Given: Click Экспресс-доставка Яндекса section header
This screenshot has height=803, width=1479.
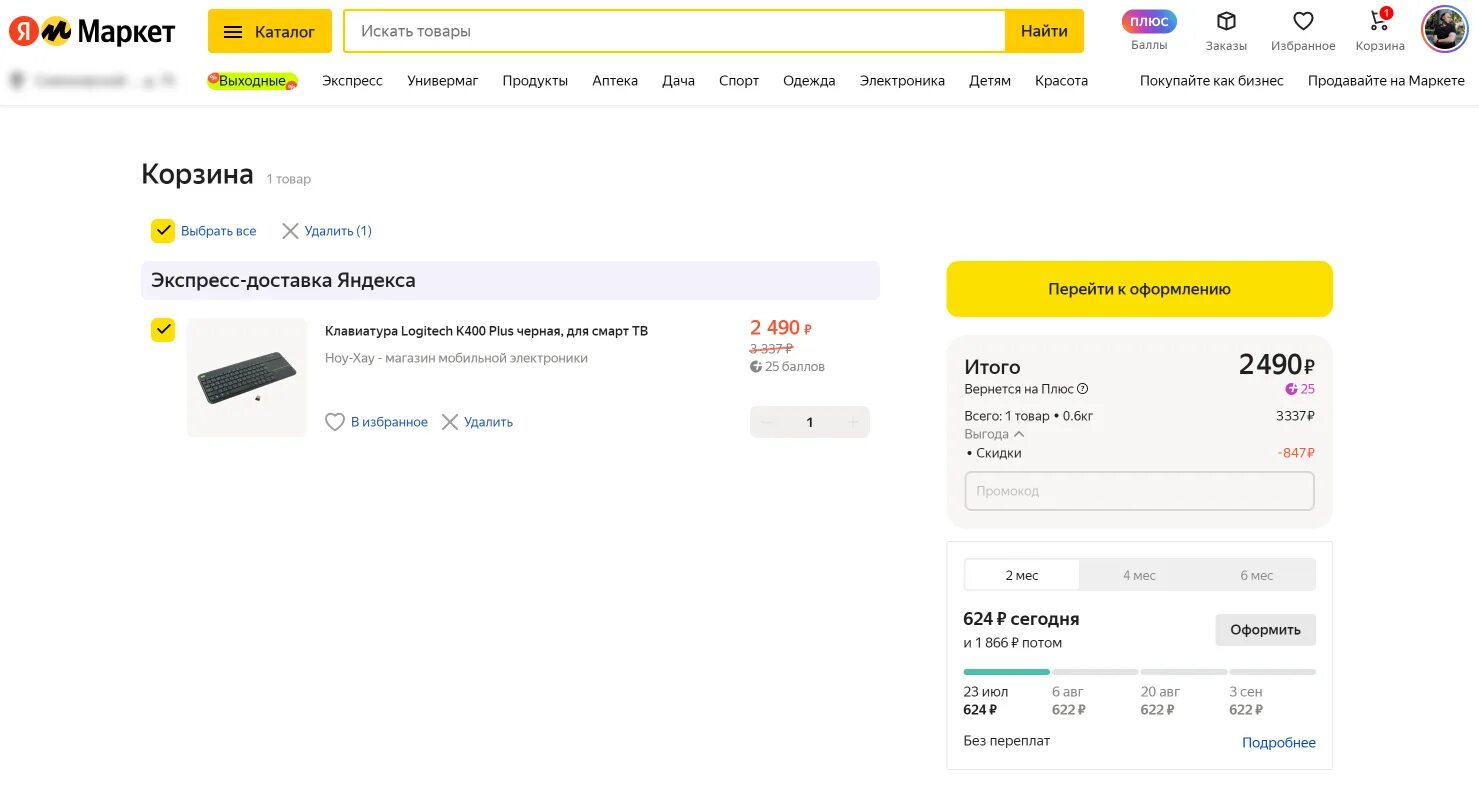Looking at the screenshot, I should coord(510,280).
